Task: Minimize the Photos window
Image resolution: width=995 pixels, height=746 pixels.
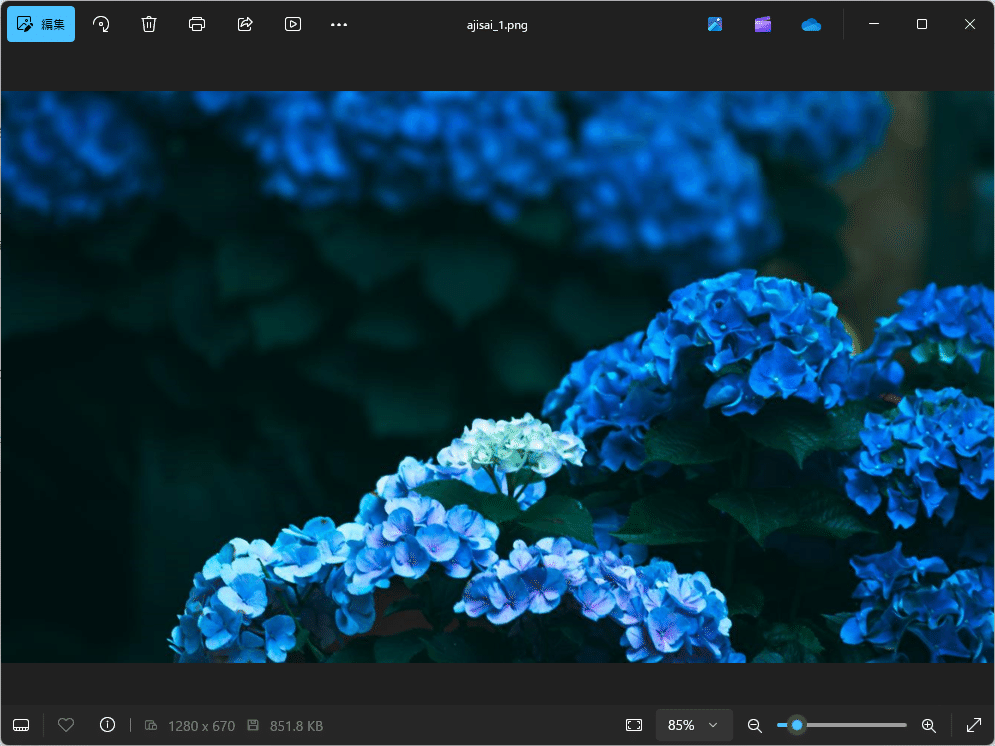Action: [874, 24]
